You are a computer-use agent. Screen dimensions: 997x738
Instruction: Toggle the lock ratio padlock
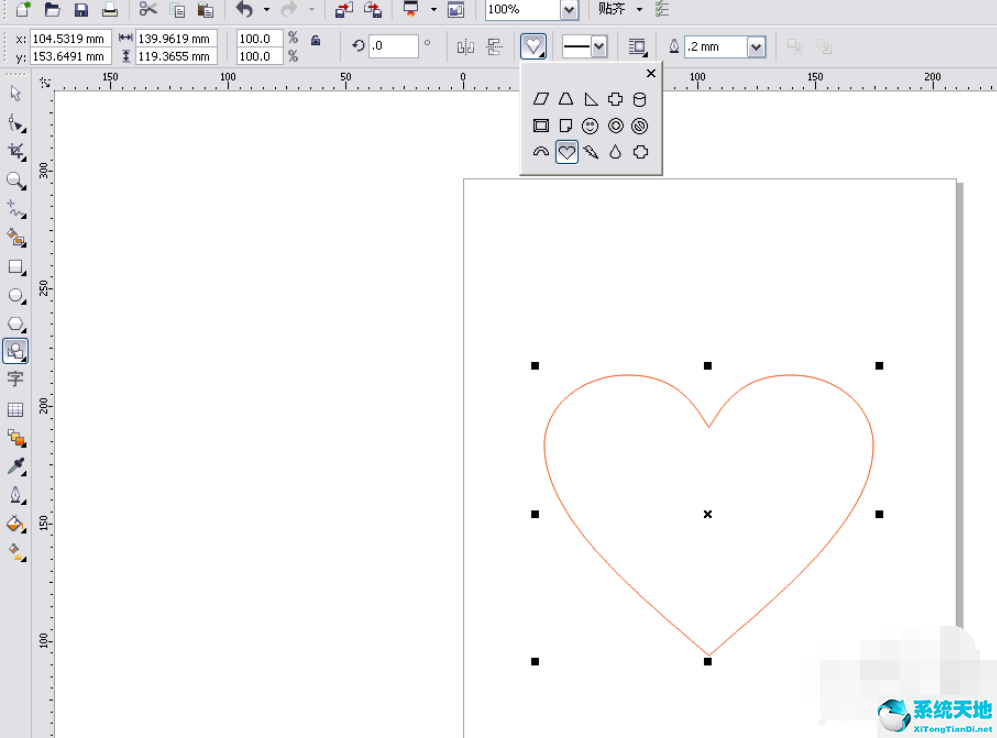[316, 41]
